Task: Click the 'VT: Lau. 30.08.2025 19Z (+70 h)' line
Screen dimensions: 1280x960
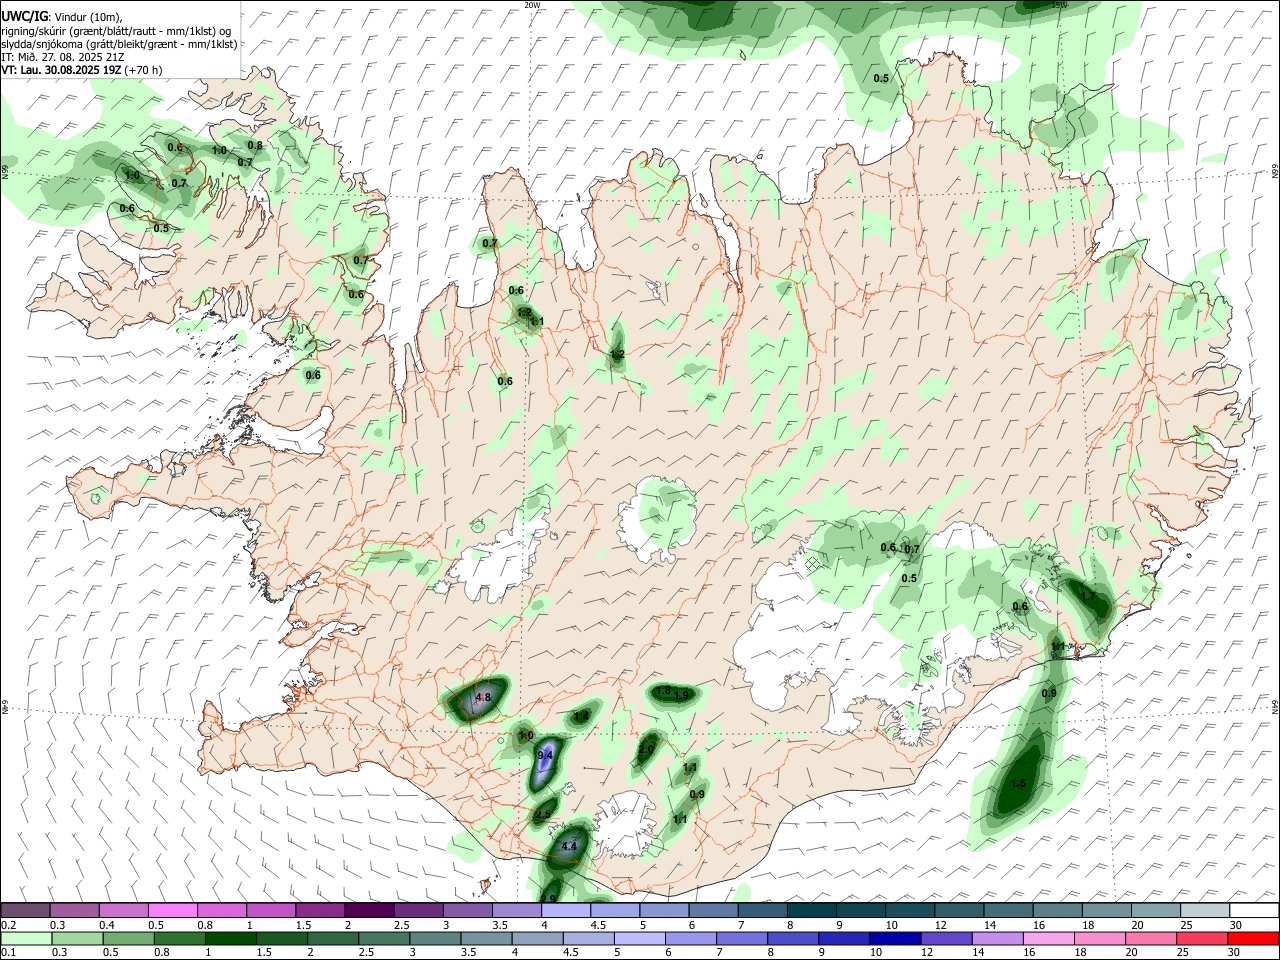Action: [82, 70]
